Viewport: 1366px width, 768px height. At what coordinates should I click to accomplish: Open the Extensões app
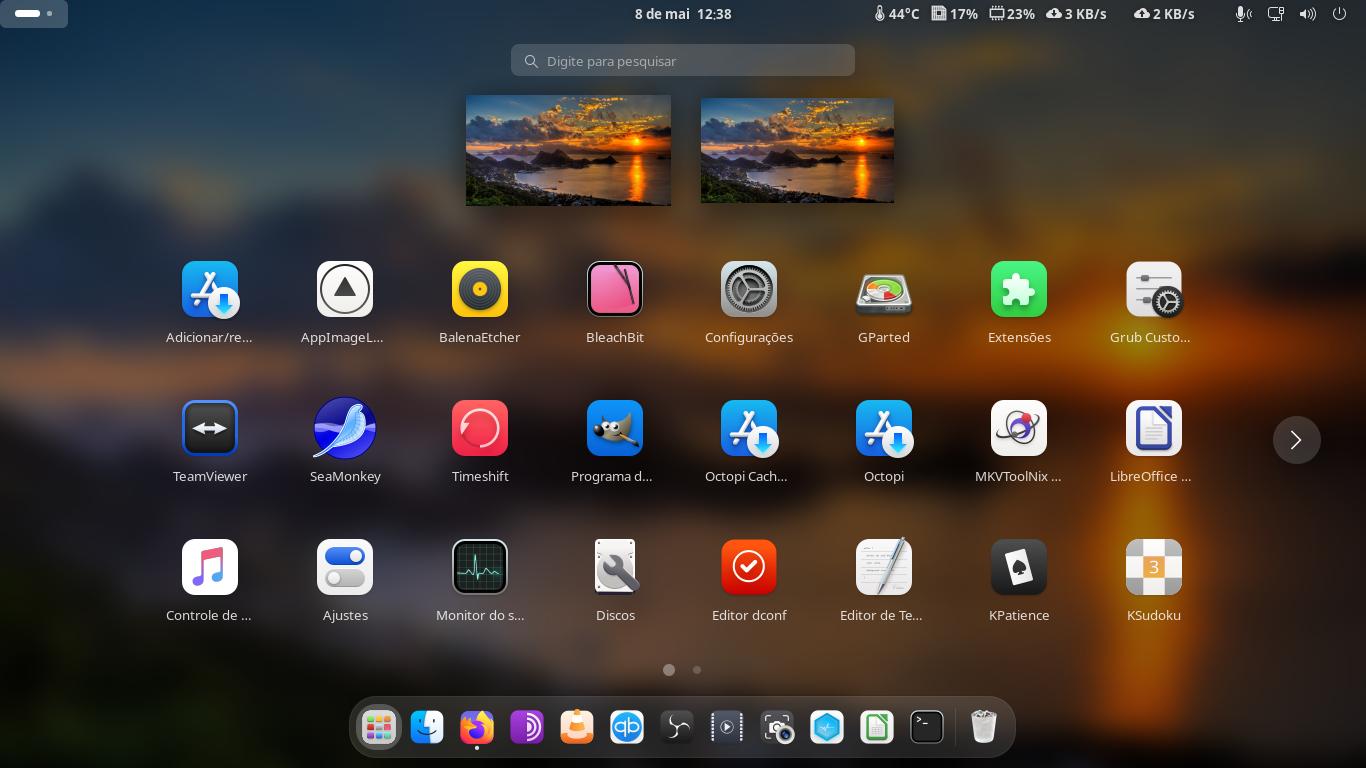click(x=1019, y=289)
